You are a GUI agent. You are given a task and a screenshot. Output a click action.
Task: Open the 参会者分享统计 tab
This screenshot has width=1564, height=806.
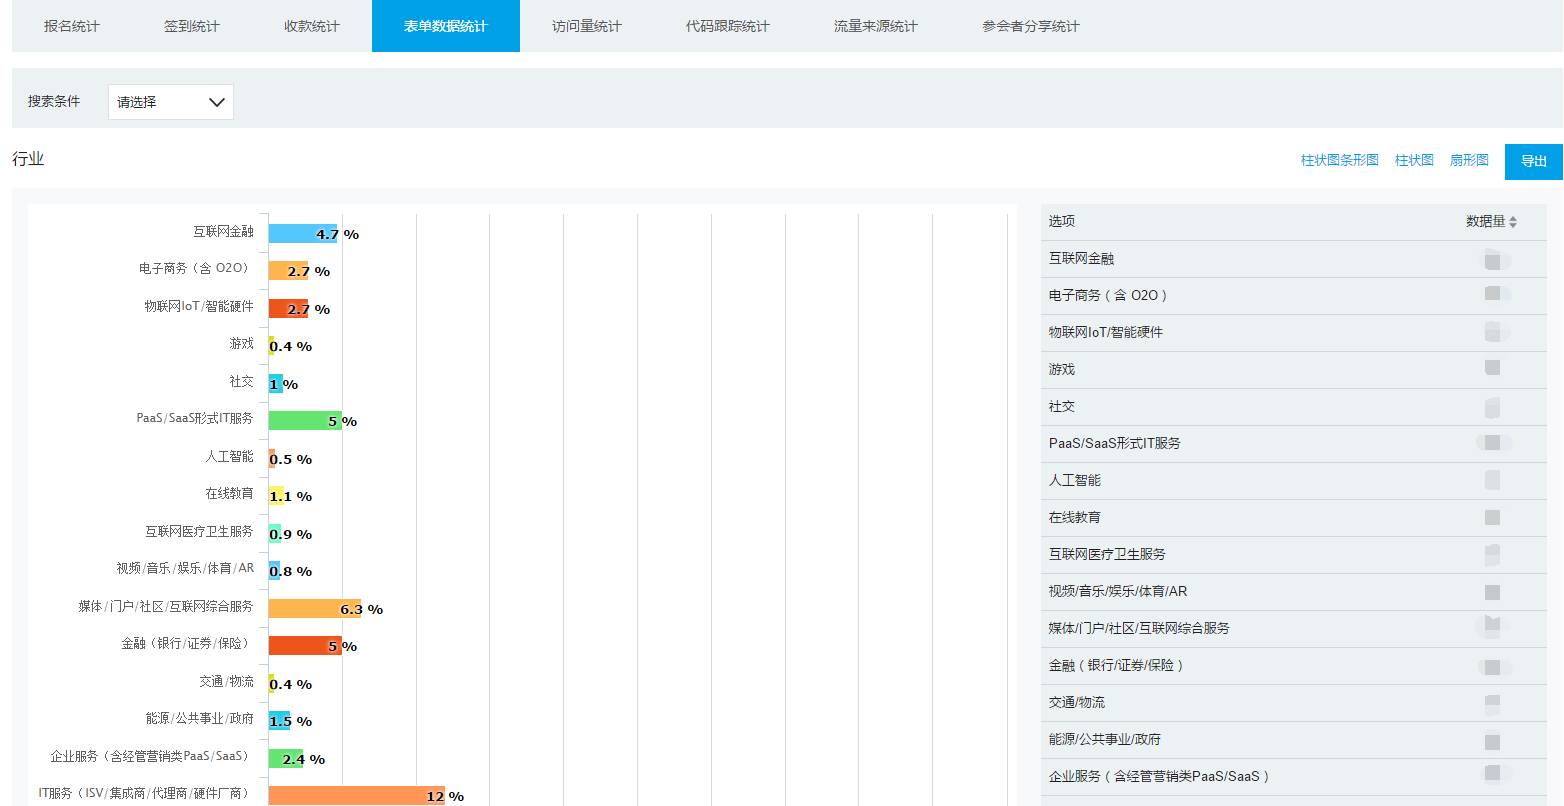(x=1031, y=26)
